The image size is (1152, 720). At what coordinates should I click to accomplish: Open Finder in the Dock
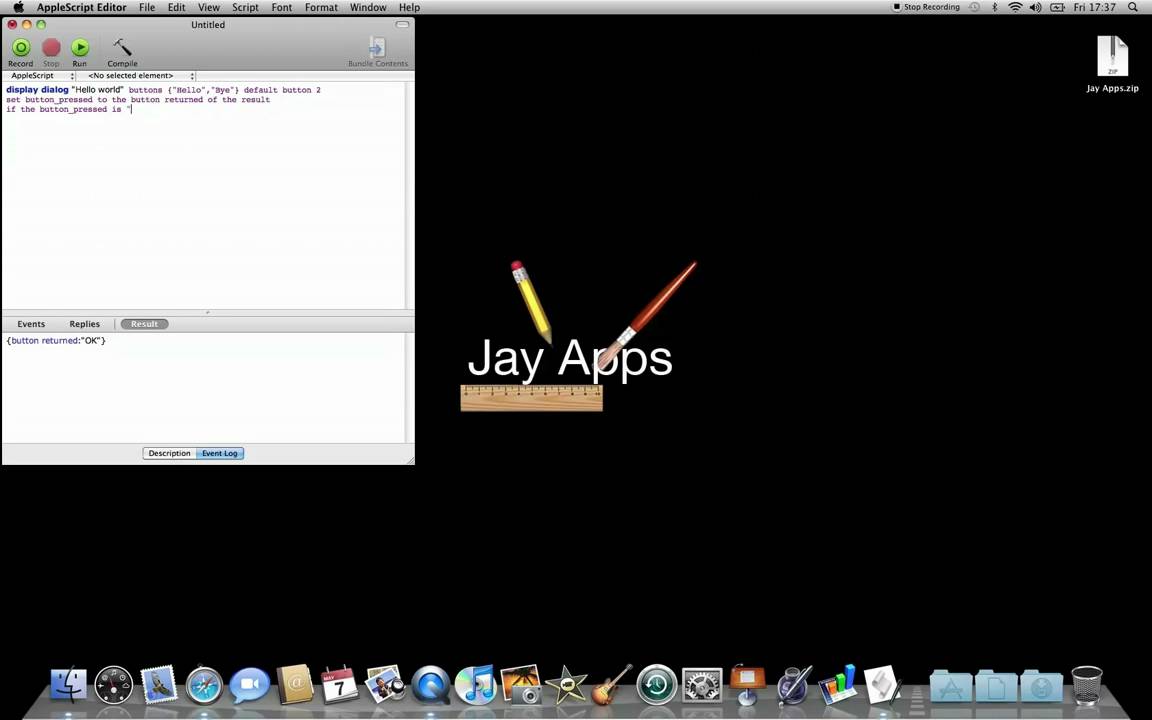[68, 684]
